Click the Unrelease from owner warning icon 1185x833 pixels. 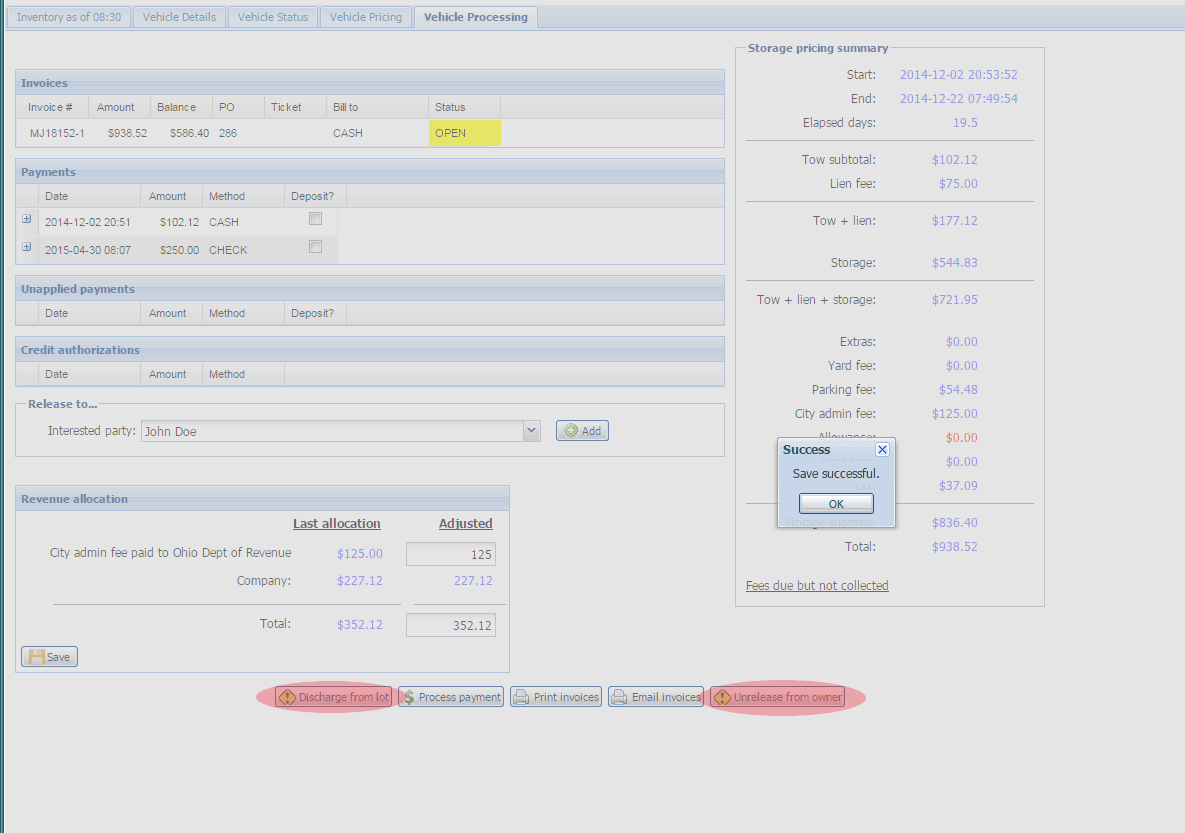(722, 697)
